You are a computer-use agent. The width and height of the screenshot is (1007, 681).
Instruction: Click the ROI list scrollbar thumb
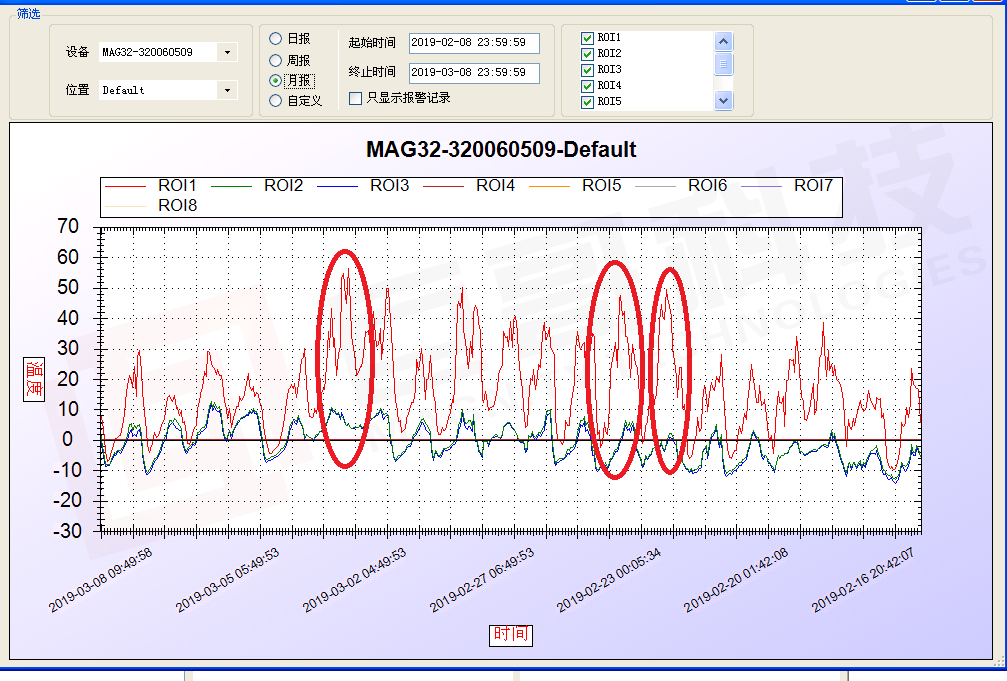(723, 64)
